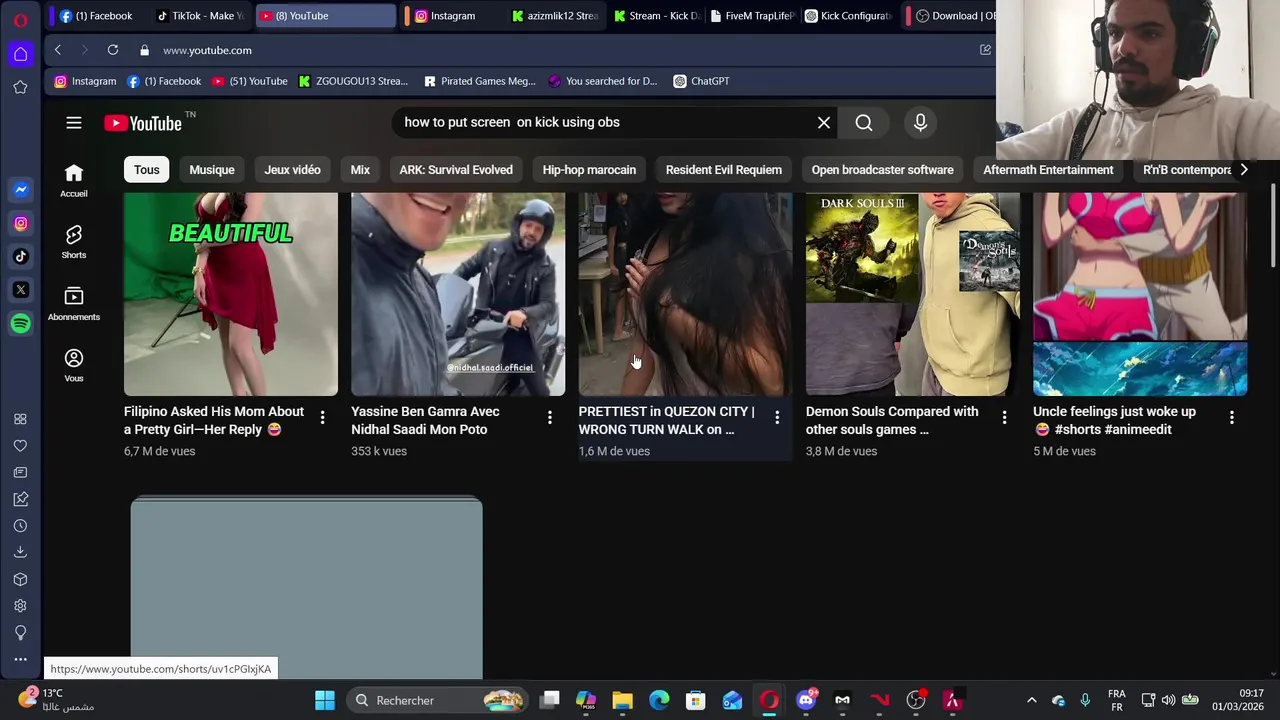The width and height of the screenshot is (1280, 720).
Task: Select the Jeux vidéo filter chip
Action: coord(292,170)
